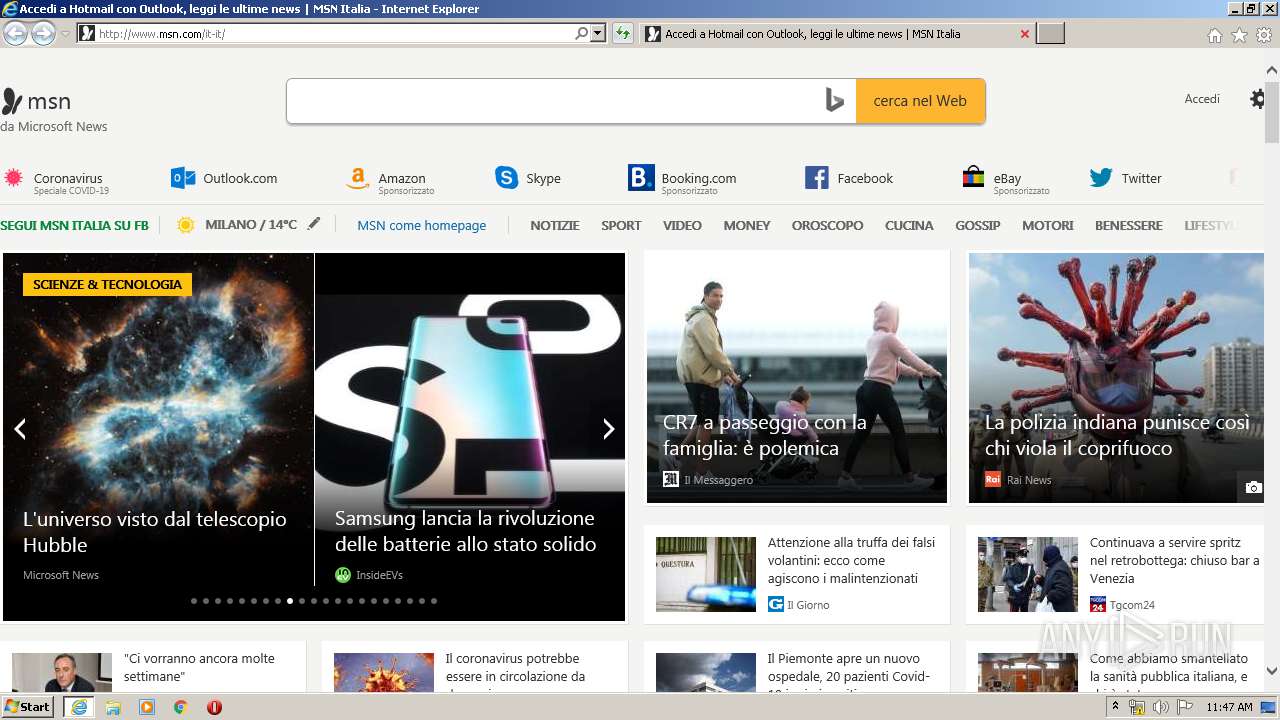Open the address bar dropdown arrow
The width and height of the screenshot is (1280, 720).
(x=598, y=34)
